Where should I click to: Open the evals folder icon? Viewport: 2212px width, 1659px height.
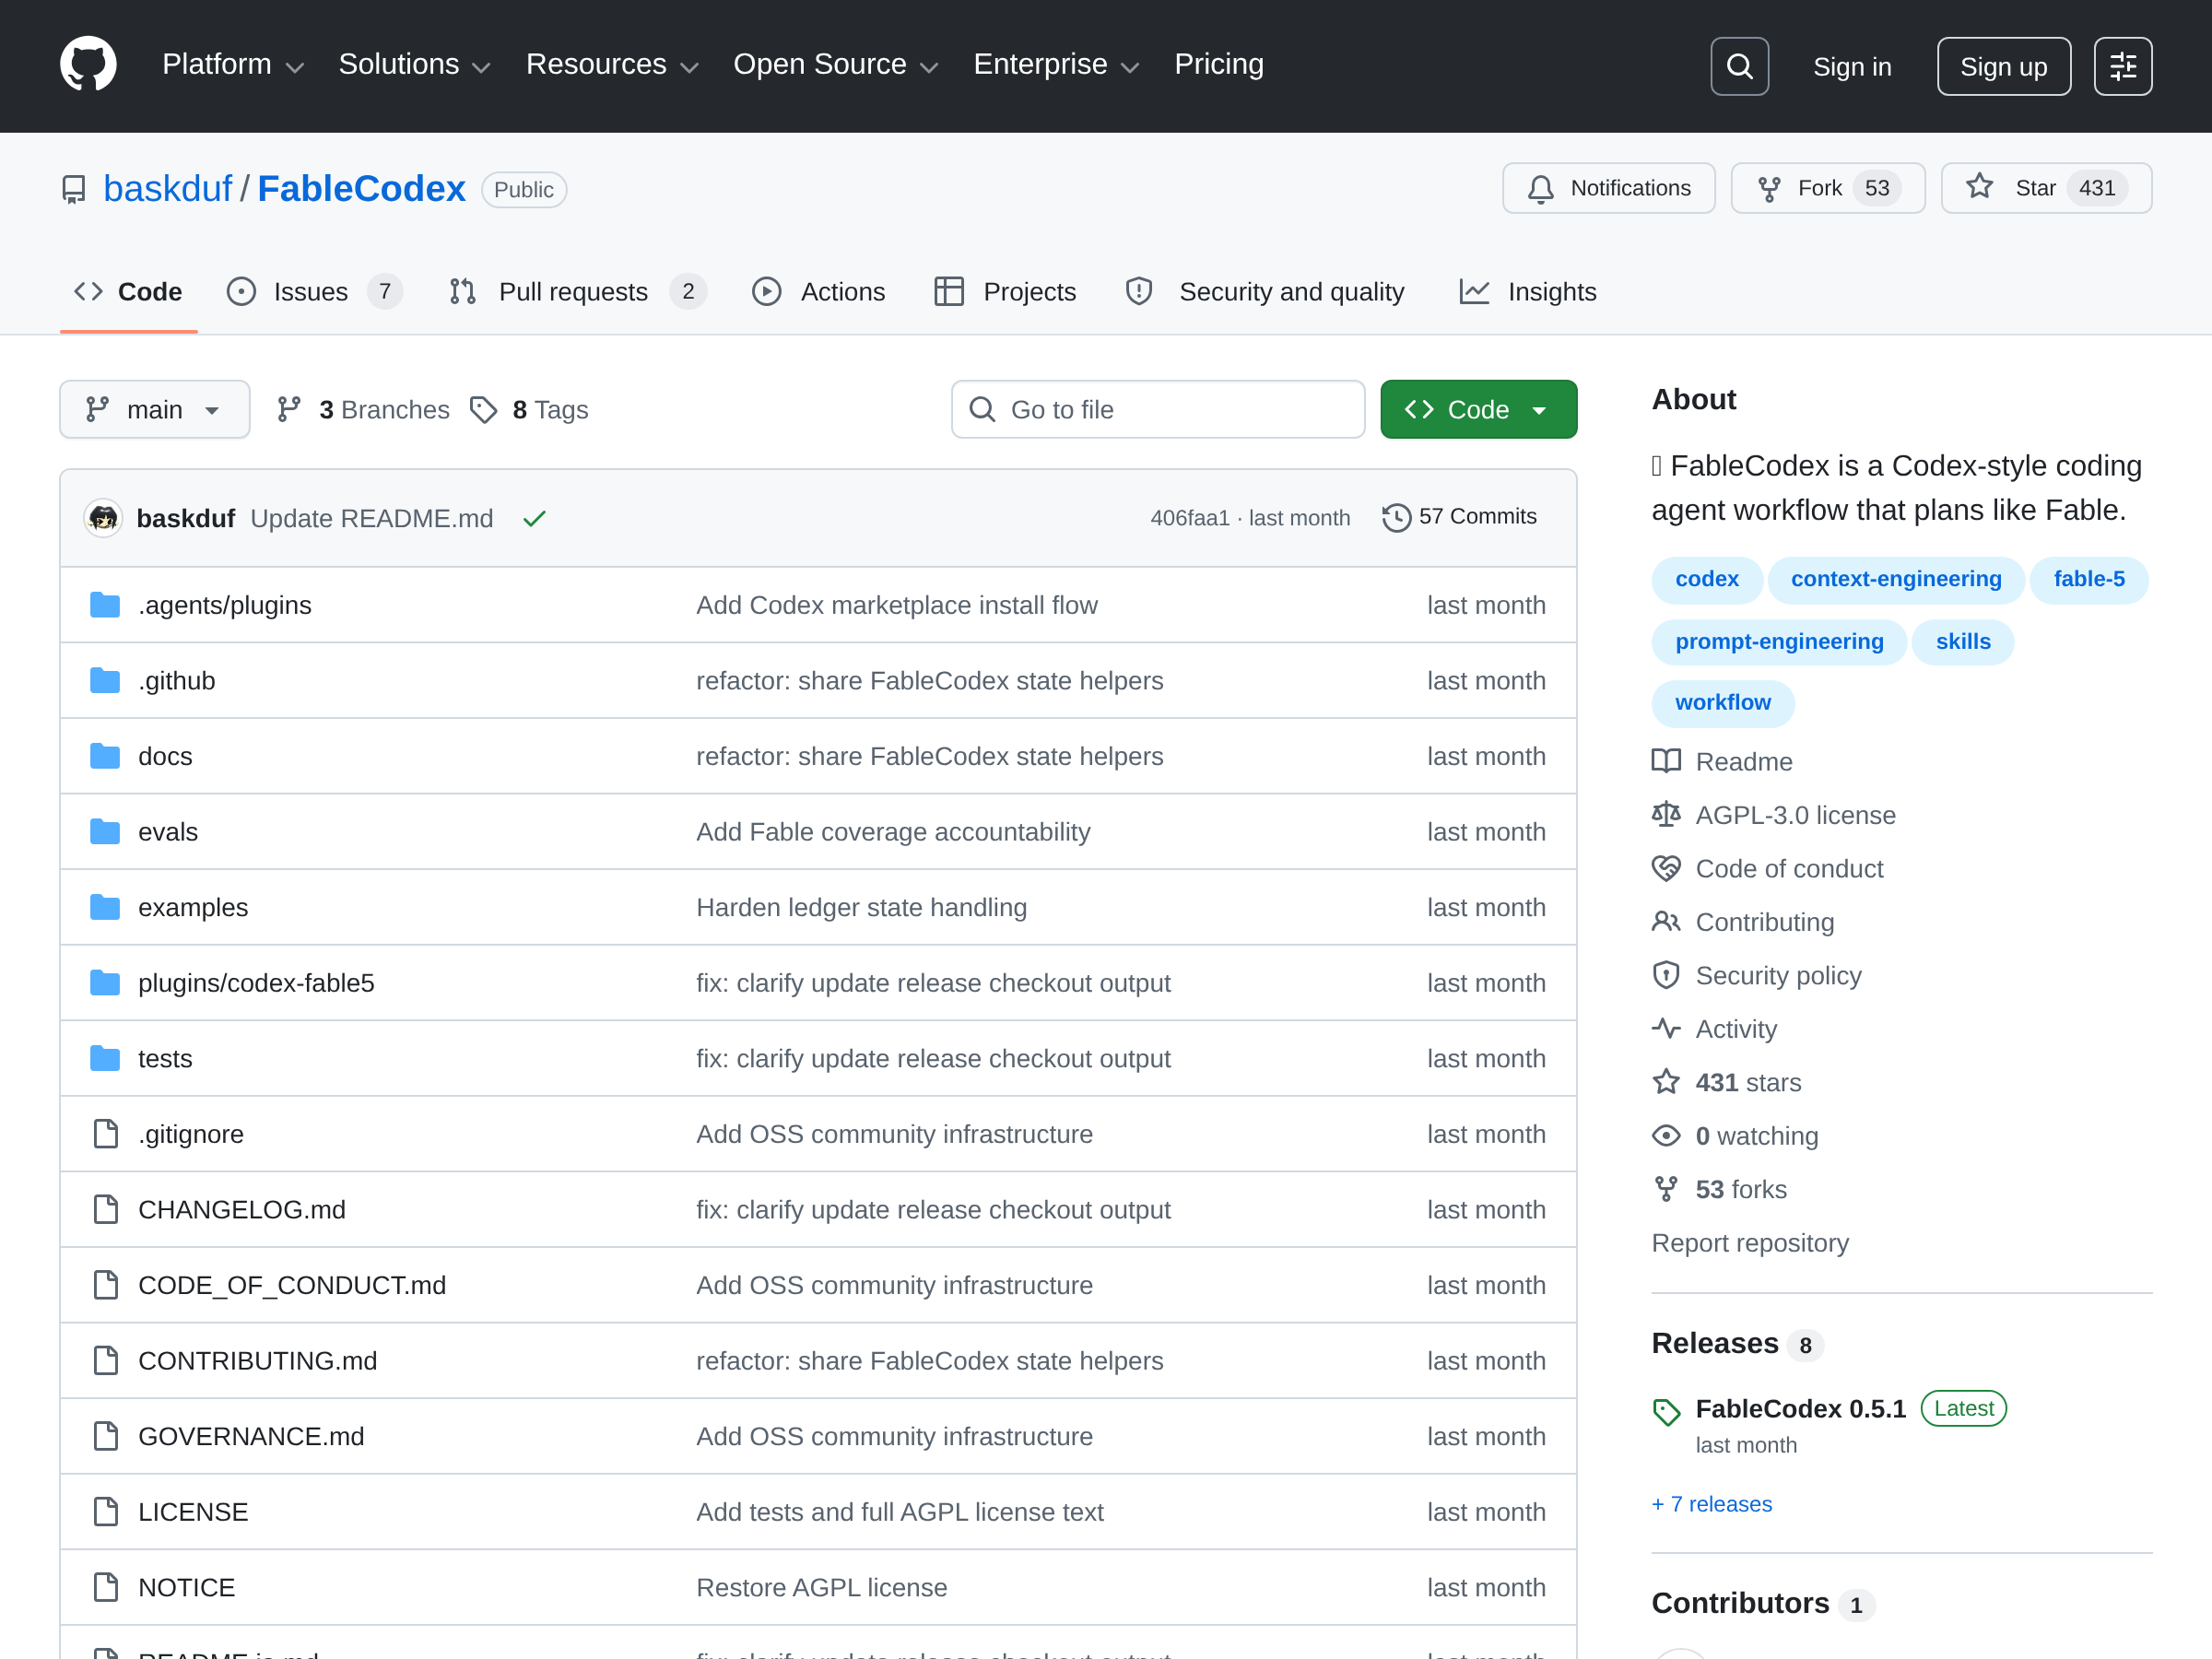(105, 832)
